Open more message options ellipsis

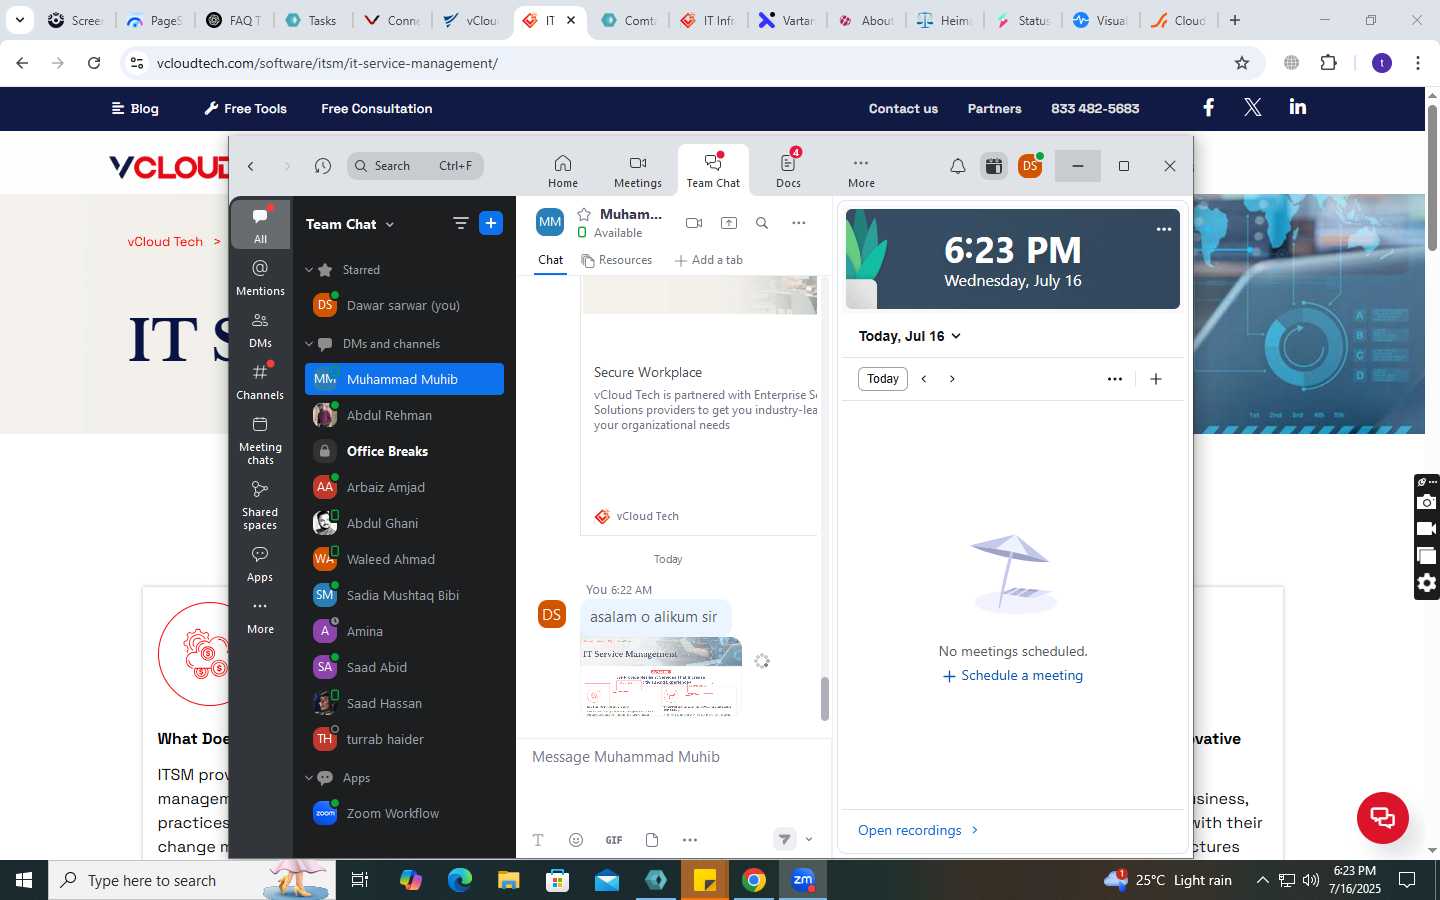coord(690,840)
